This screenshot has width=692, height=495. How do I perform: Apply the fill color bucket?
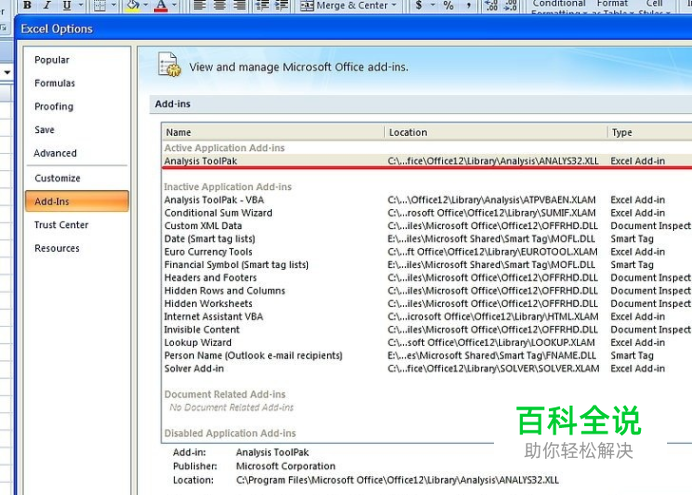(x=133, y=5)
